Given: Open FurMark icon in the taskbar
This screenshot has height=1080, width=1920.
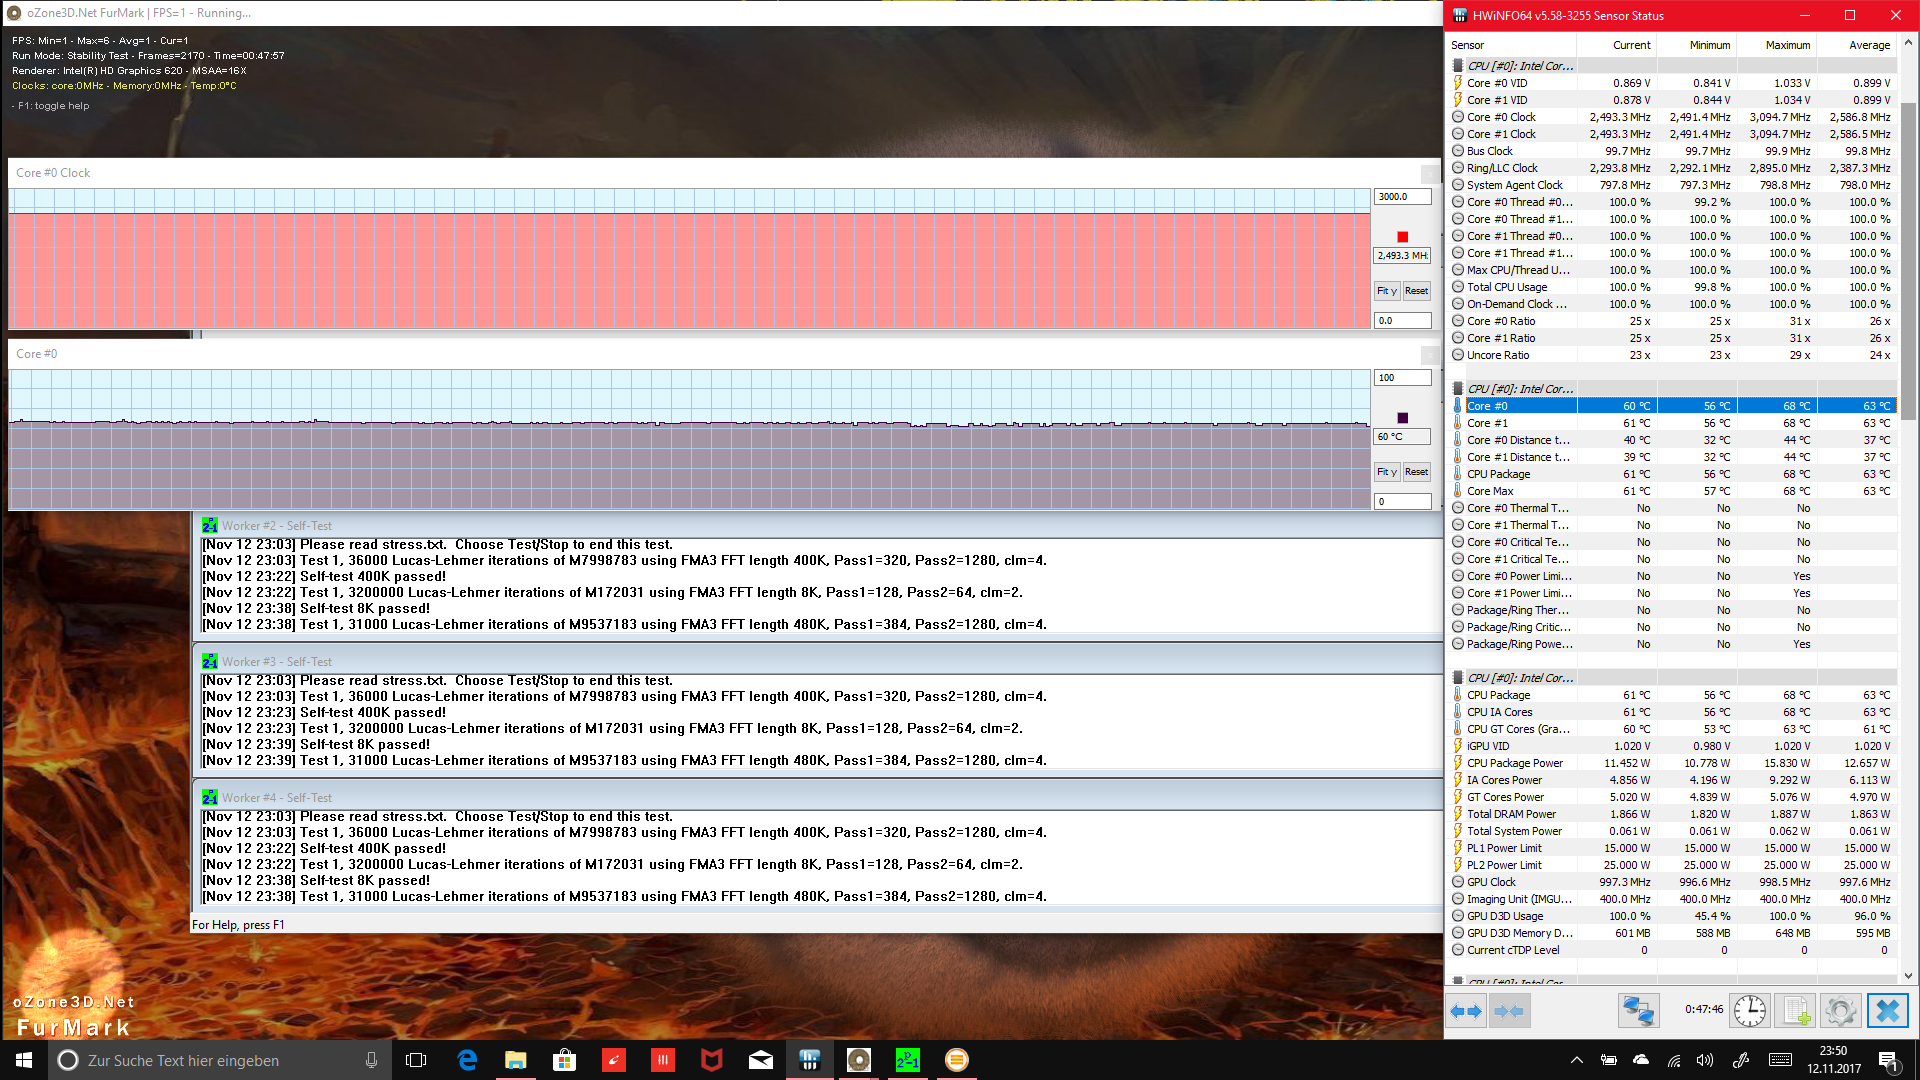Looking at the screenshot, I should coord(858,1060).
